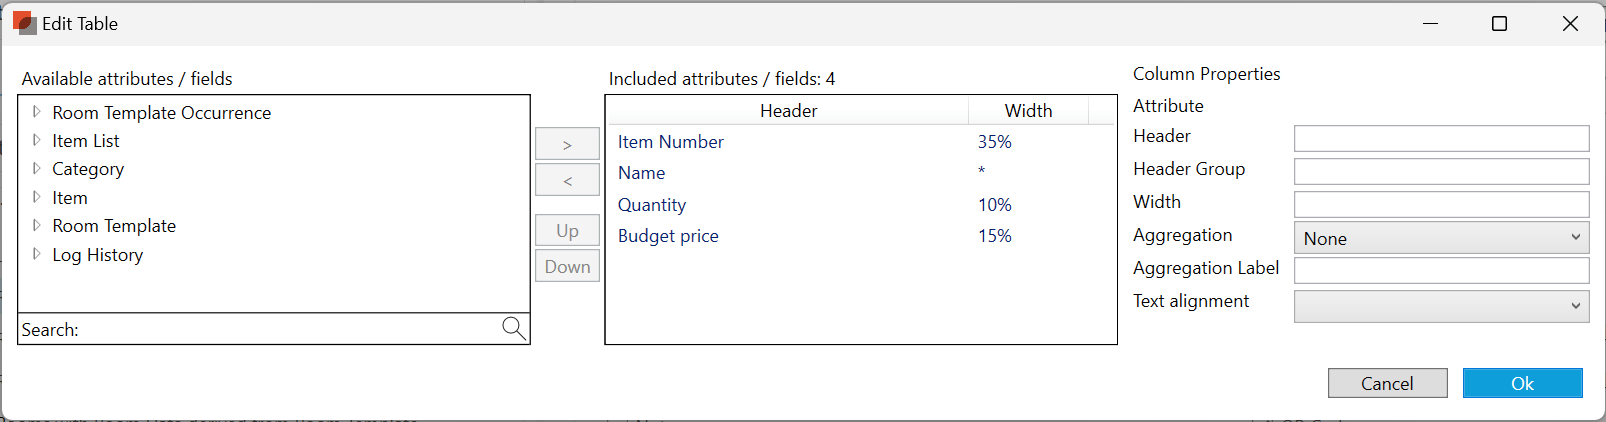Select the Budget price row
Viewport: 1606px width, 422px height.
pos(668,236)
